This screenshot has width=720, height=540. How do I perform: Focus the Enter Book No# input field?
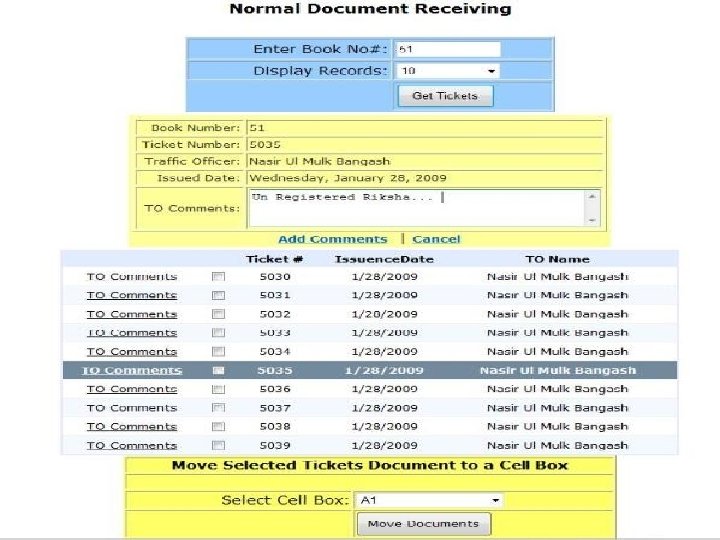pos(447,49)
